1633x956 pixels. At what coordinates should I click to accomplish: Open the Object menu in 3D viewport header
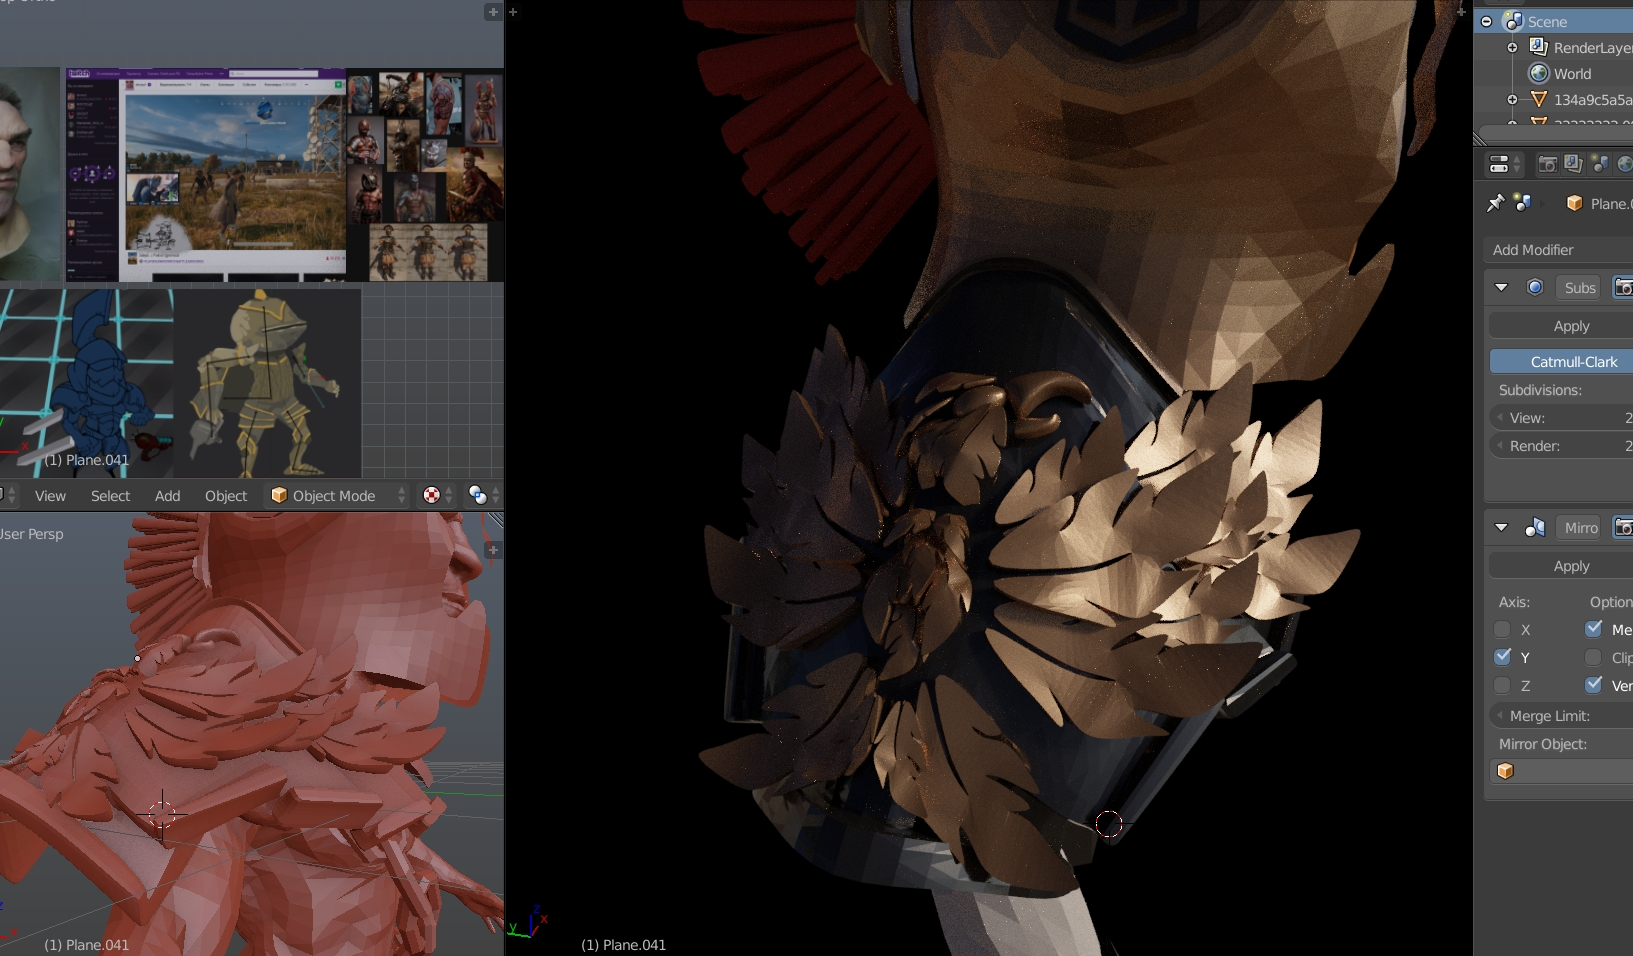226,495
